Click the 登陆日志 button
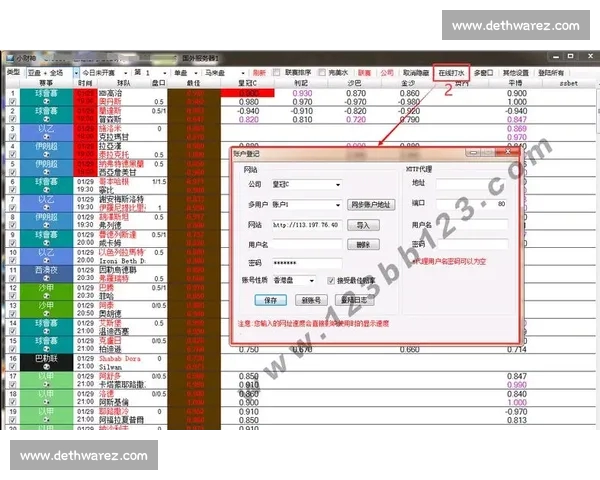600x480 pixels. 354,300
